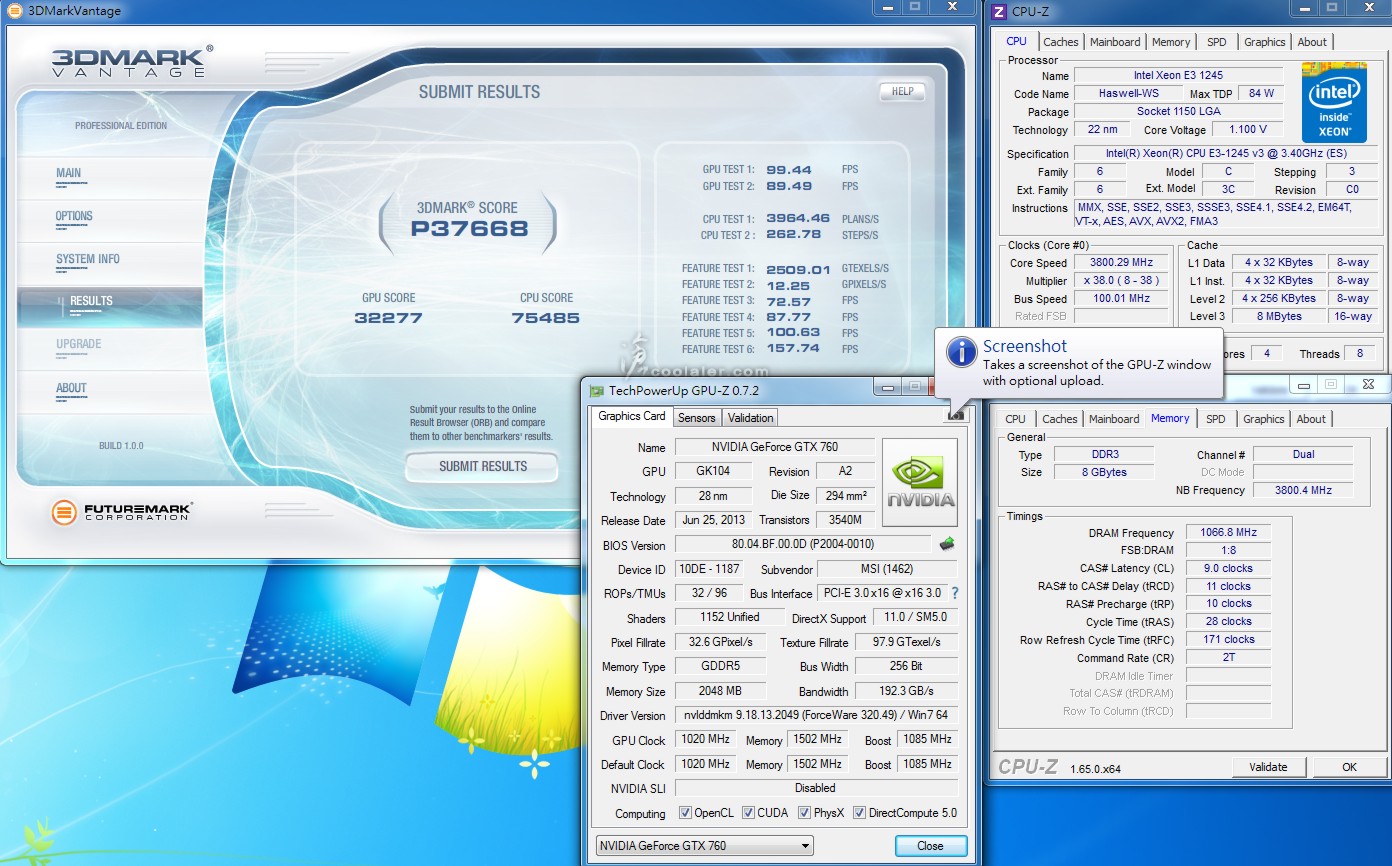1392x866 pixels.
Task: Click the CAS# Latency value 9.0 clocks
Action: point(1228,568)
